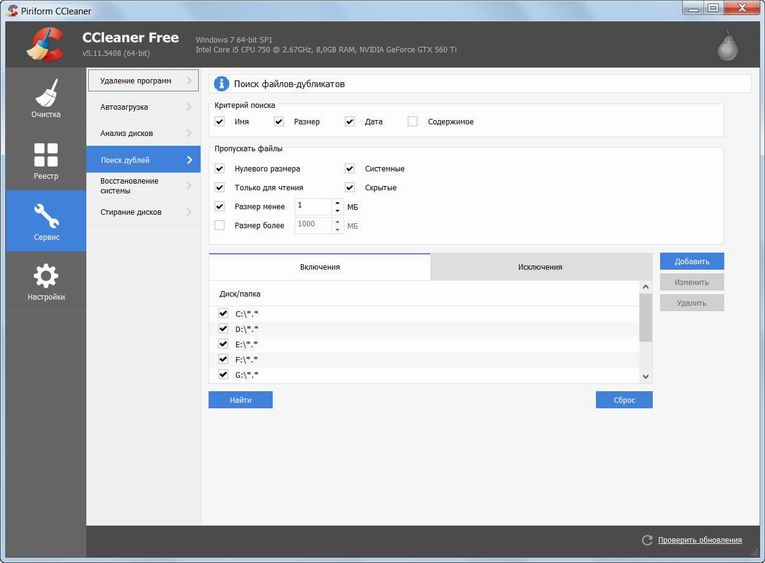Open Настройки gear section

click(46, 282)
